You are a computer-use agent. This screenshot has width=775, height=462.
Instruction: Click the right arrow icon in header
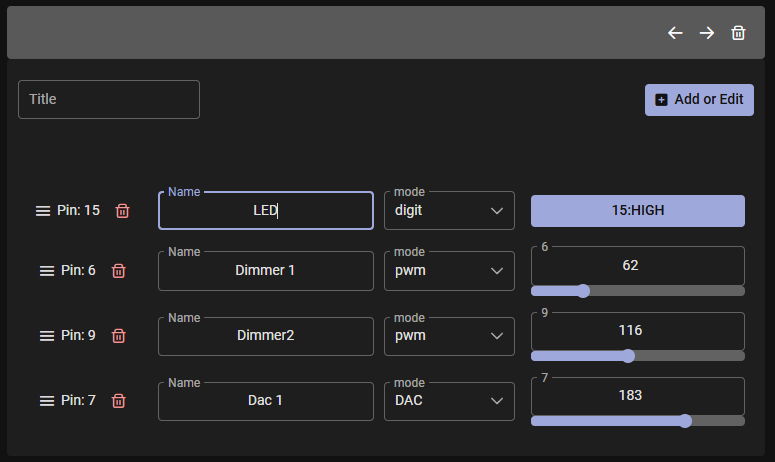[x=707, y=33]
